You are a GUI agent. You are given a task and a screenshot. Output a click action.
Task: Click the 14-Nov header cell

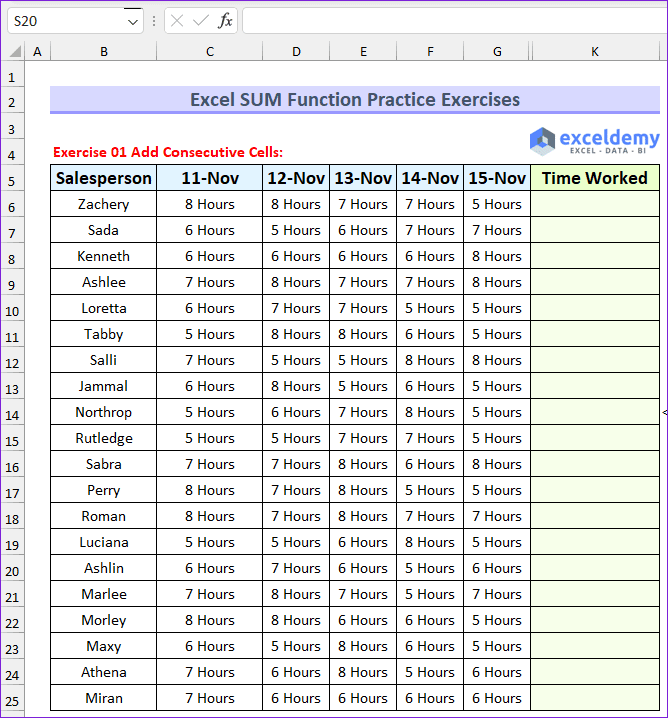(430, 178)
